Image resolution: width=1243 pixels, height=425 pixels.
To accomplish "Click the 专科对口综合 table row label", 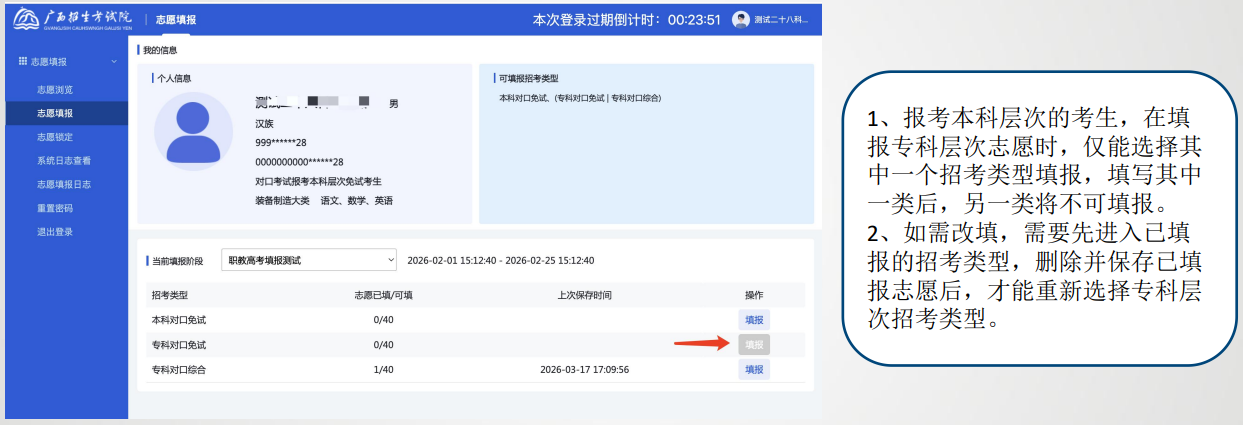I will [x=178, y=369].
